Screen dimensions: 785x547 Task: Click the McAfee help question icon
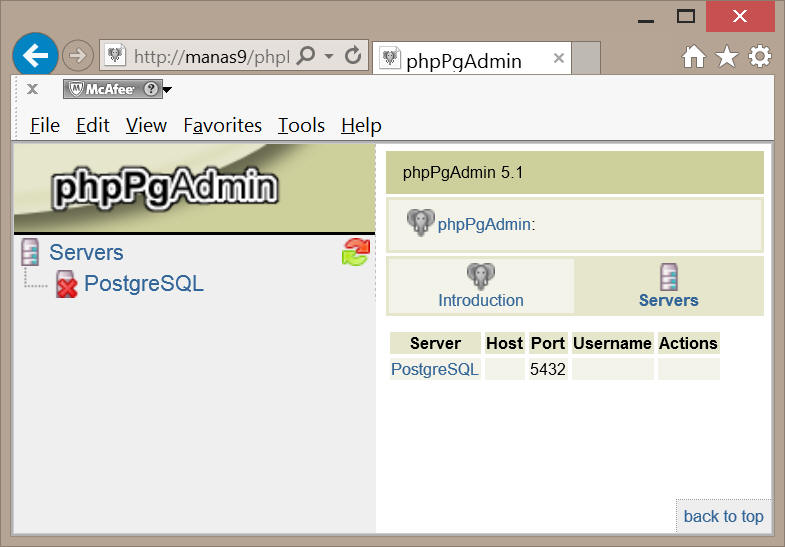151,89
